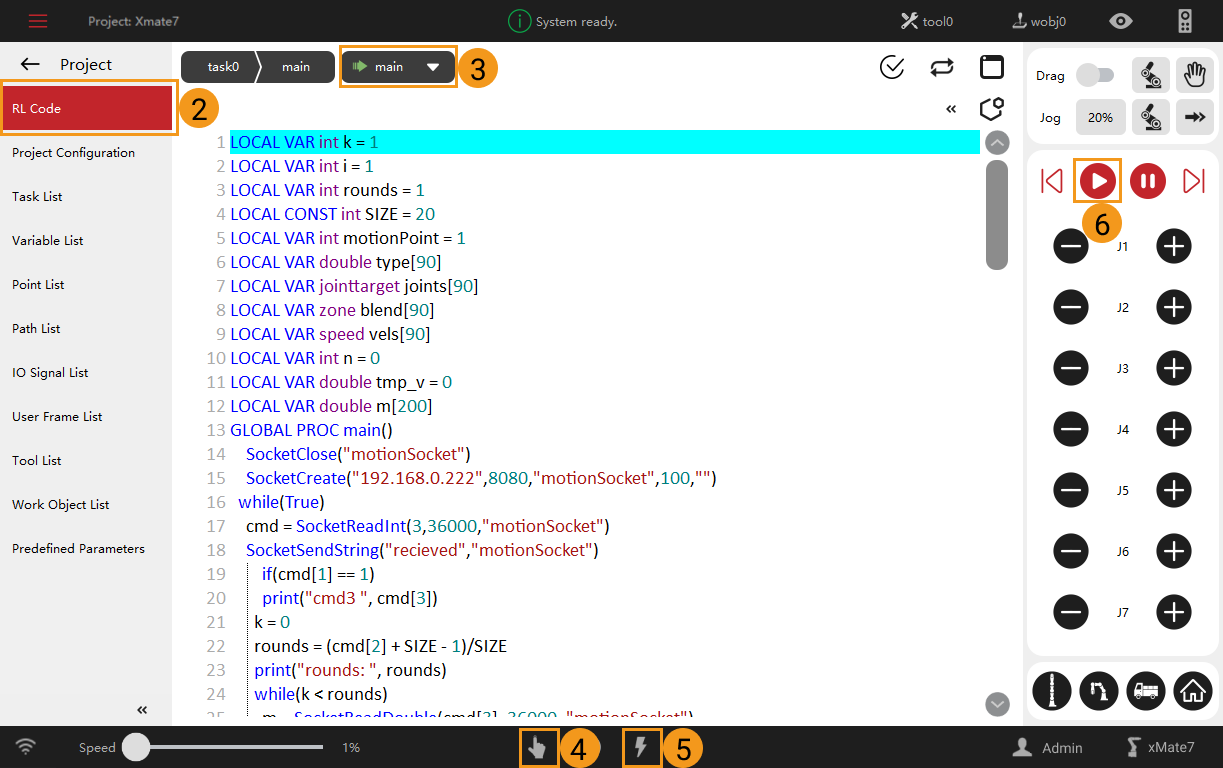
Task: Click the transport pose truck icon
Action: pos(1145,690)
